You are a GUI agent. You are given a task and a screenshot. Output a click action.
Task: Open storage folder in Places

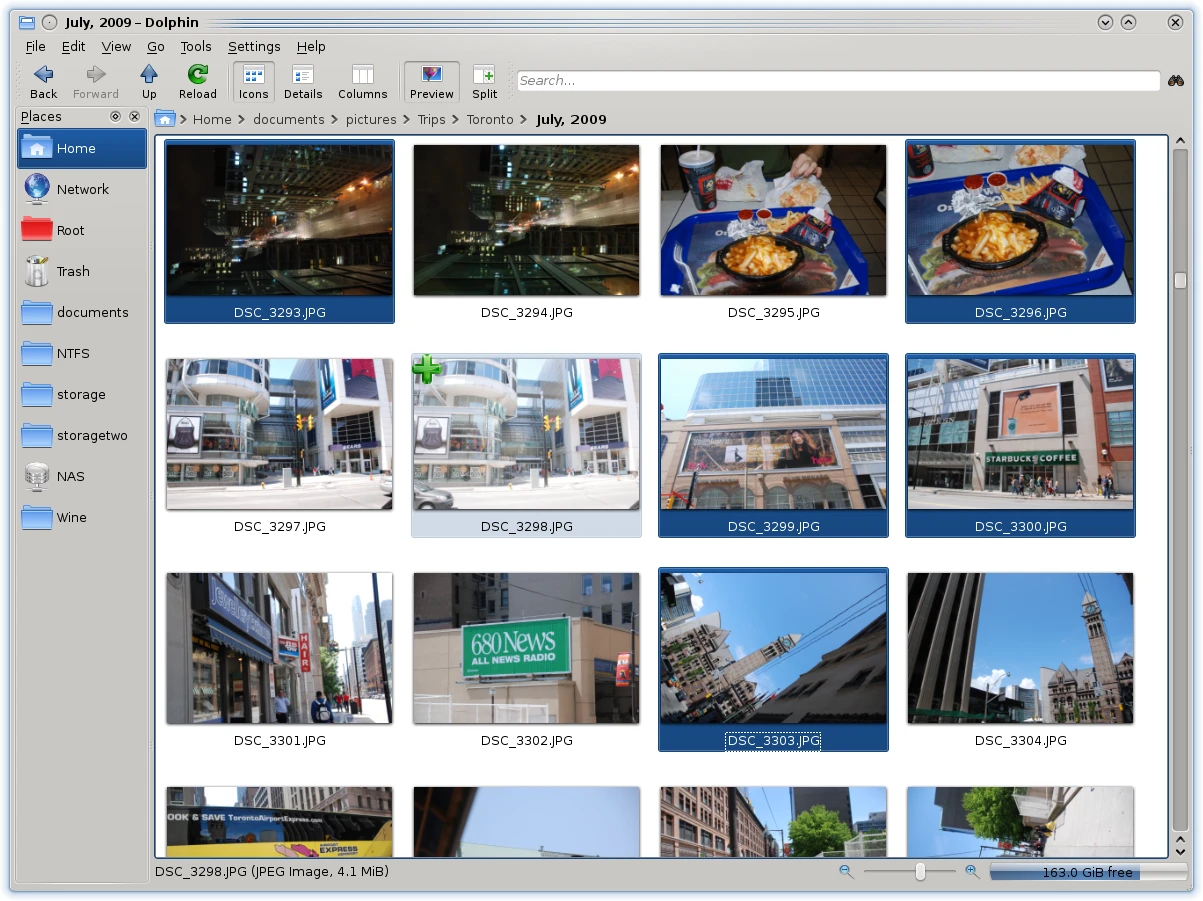[x=82, y=394]
